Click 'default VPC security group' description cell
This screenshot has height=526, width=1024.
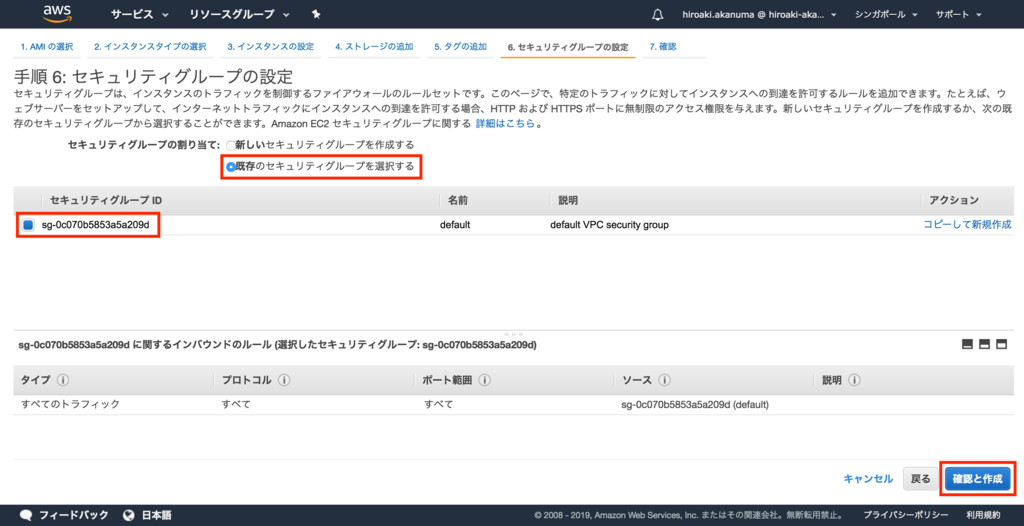point(609,225)
